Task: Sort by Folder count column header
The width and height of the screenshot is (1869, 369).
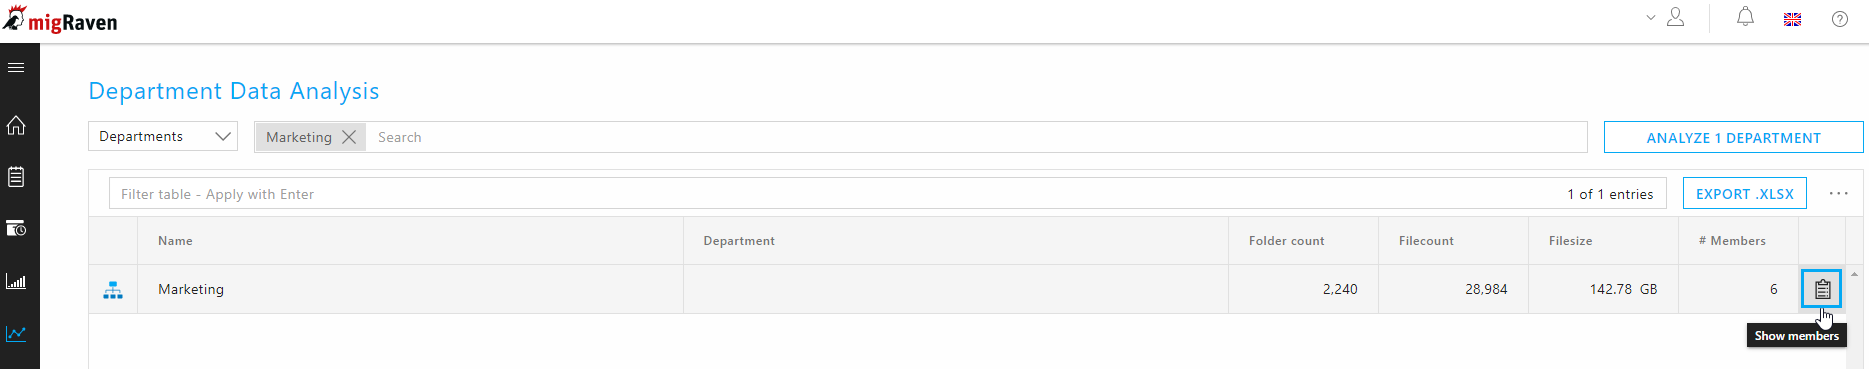Action: (x=1286, y=241)
